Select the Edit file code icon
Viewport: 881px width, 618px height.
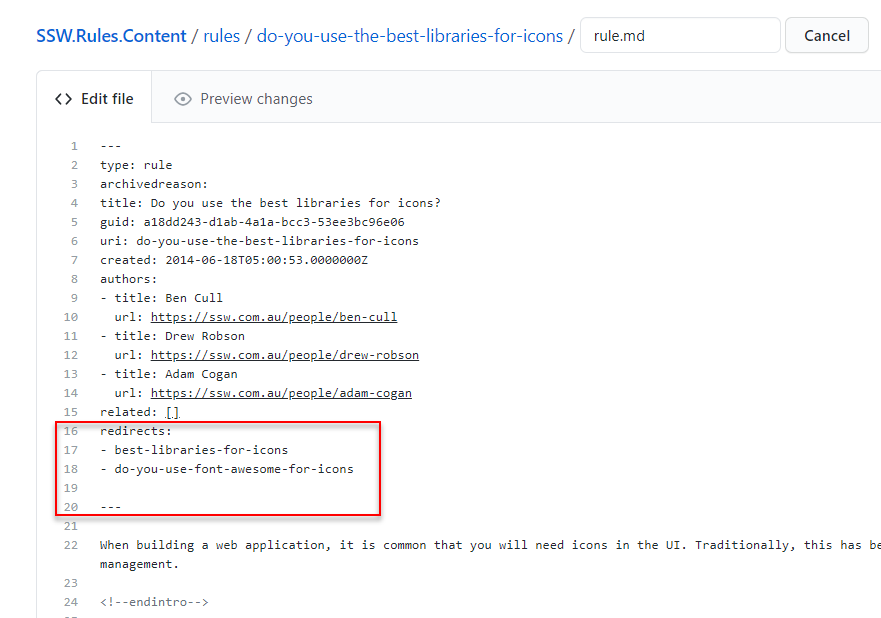point(63,98)
